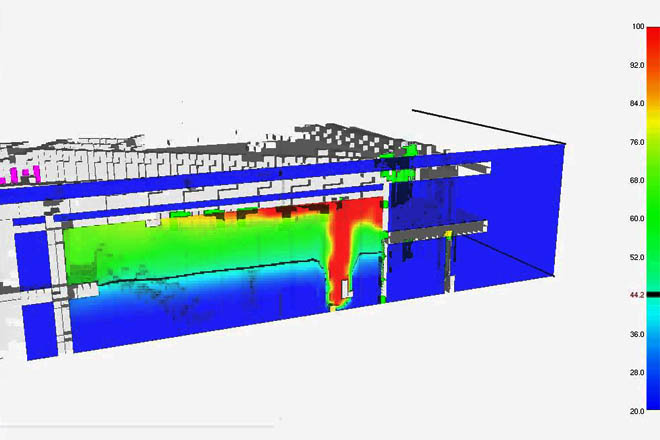Click the 76.0 scale label

click(637, 142)
